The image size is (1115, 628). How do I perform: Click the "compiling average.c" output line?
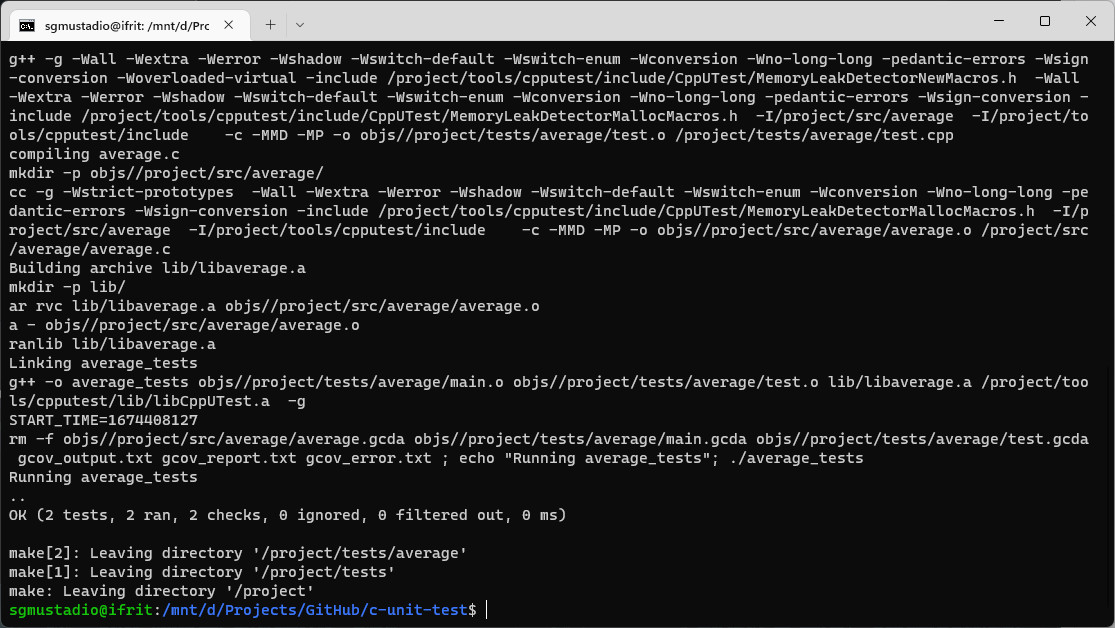tap(90, 154)
